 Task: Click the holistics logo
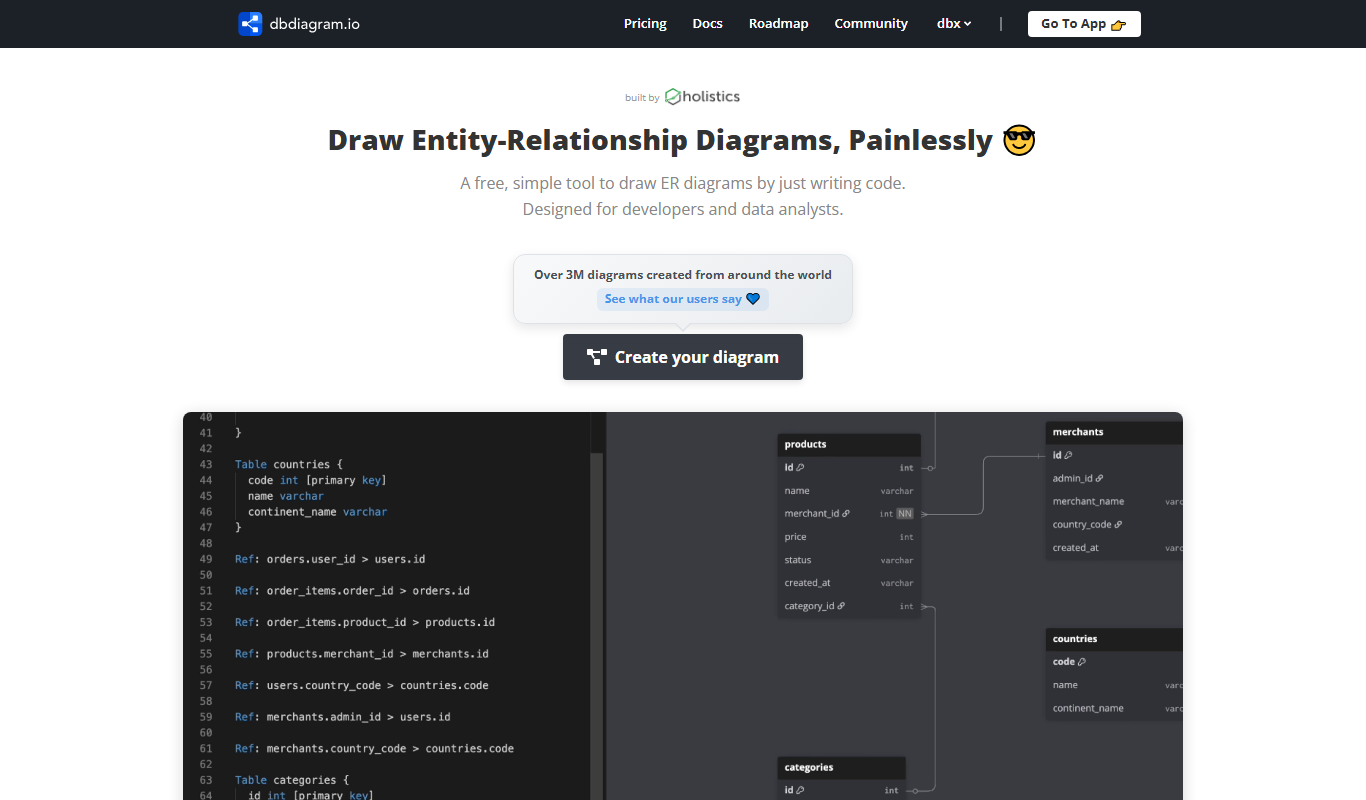(x=702, y=97)
